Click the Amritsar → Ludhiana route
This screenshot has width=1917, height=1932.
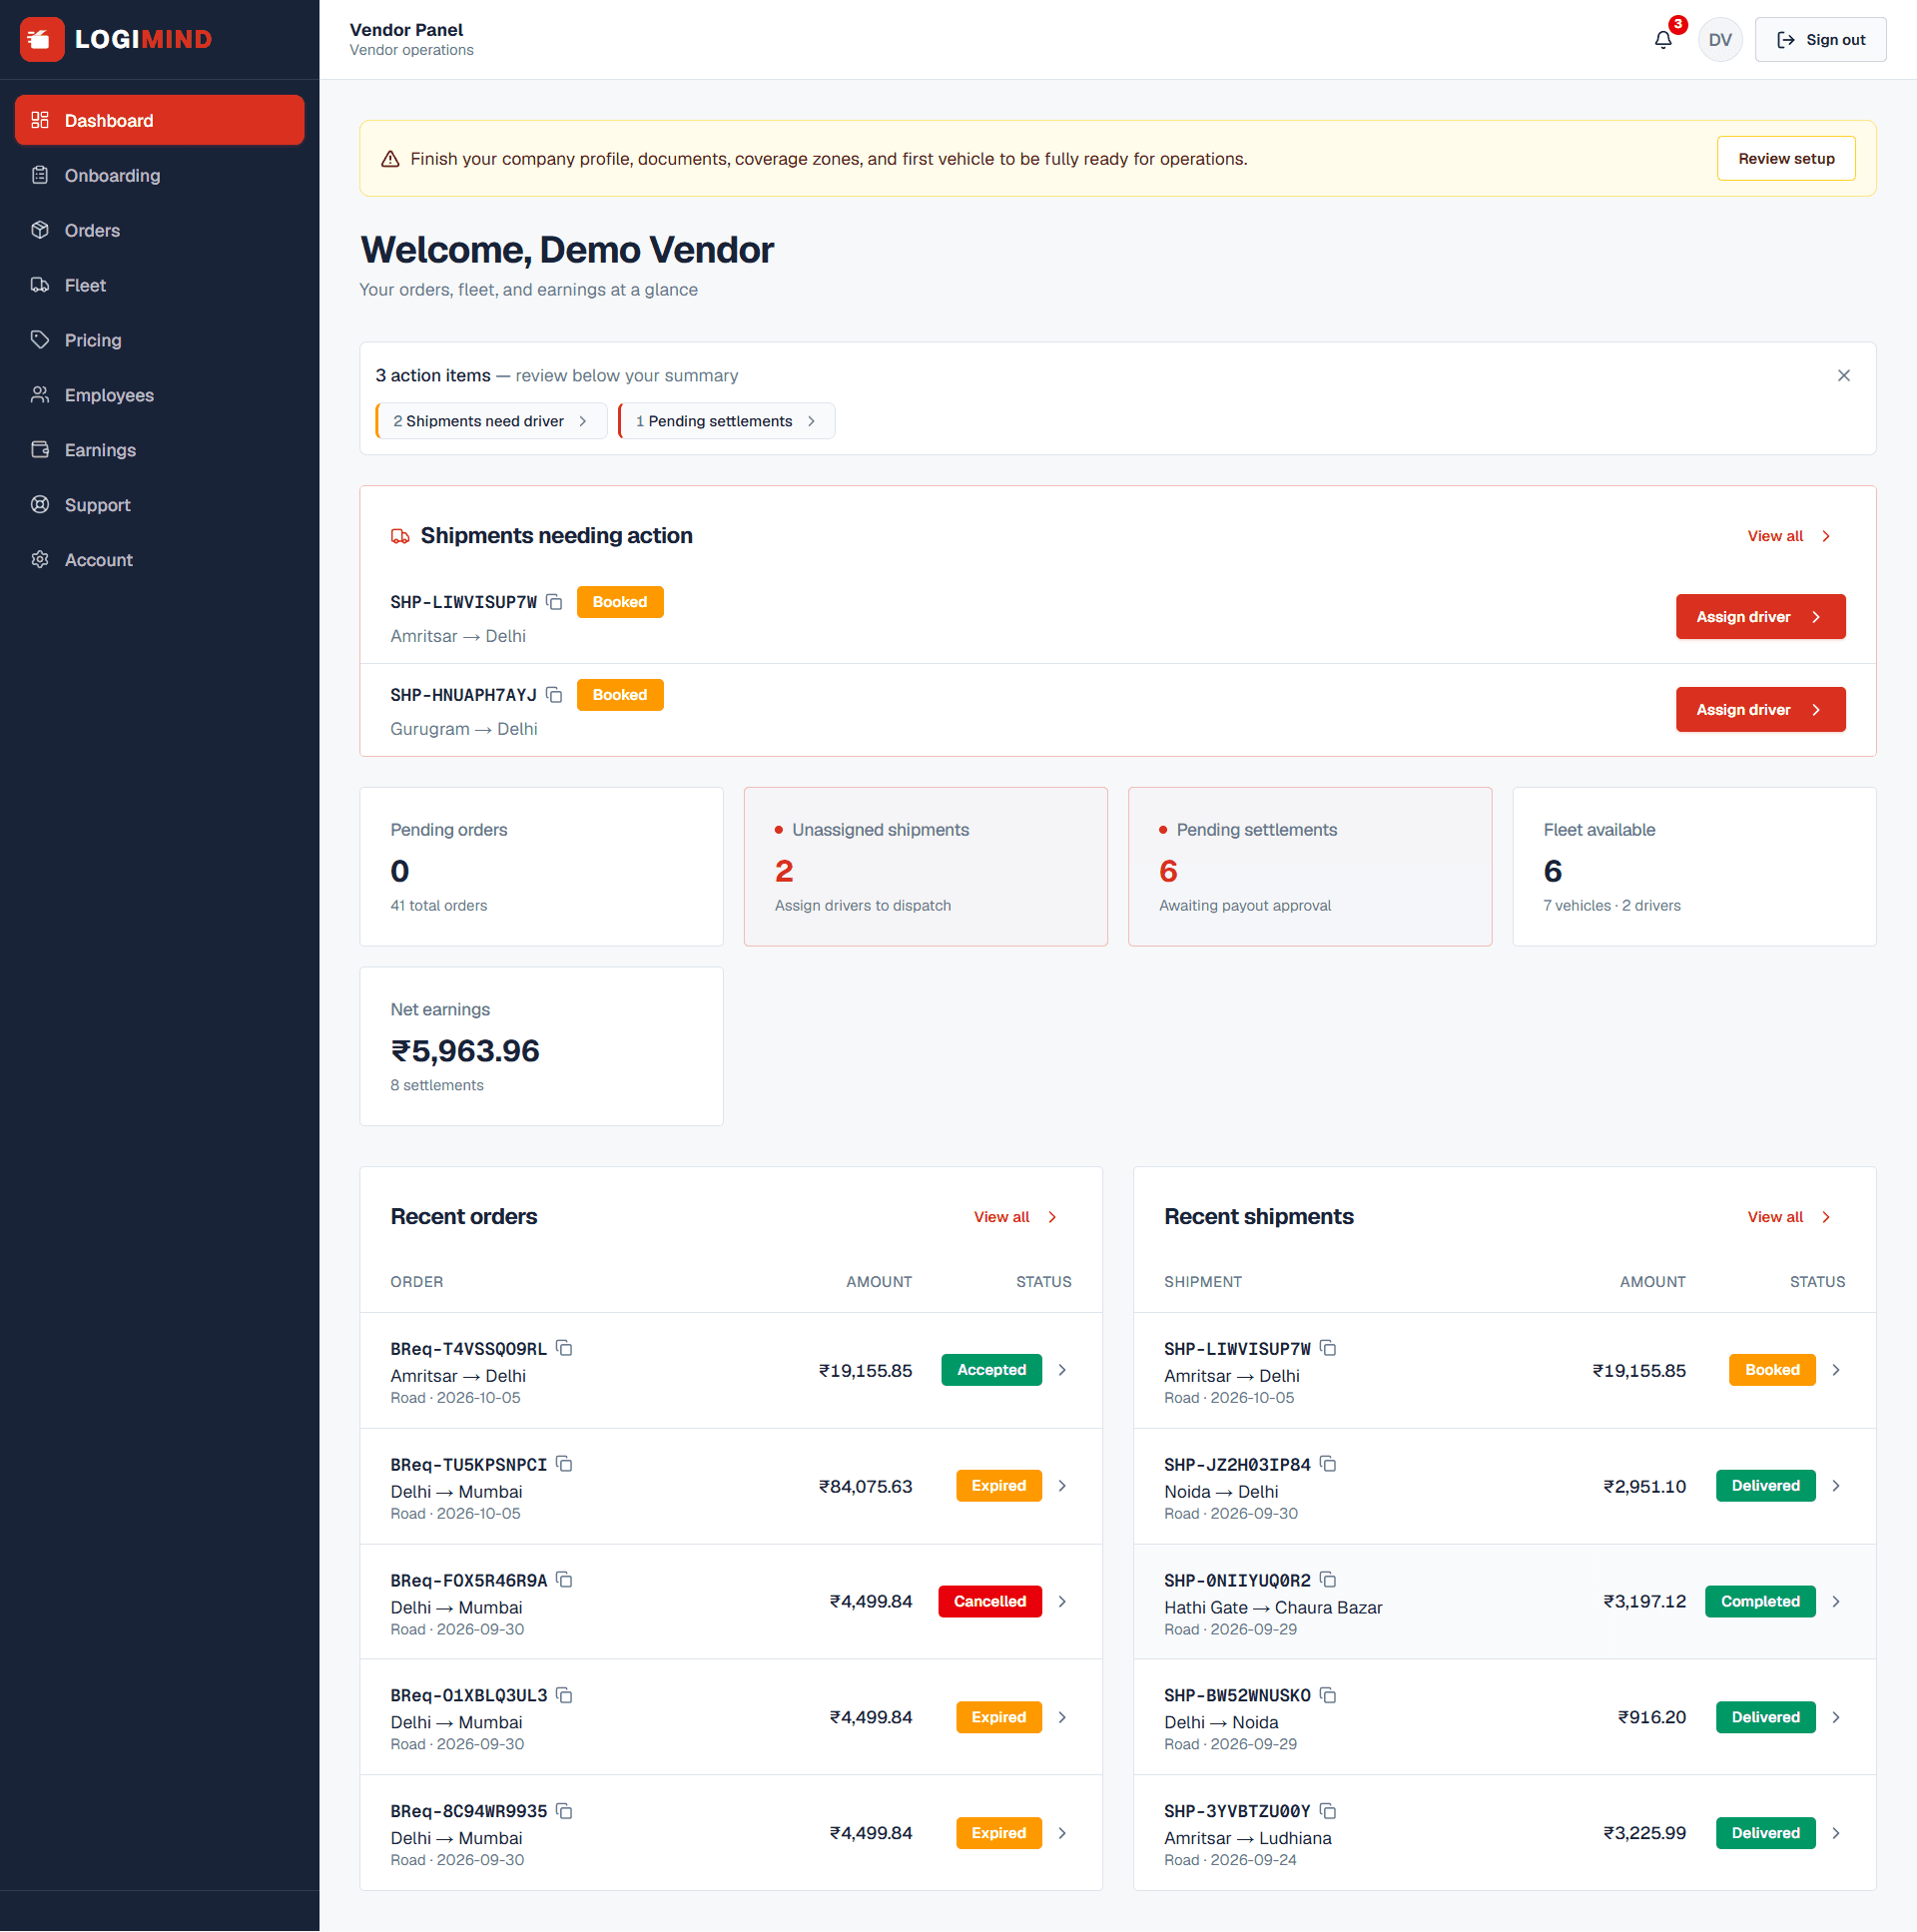click(1247, 1839)
